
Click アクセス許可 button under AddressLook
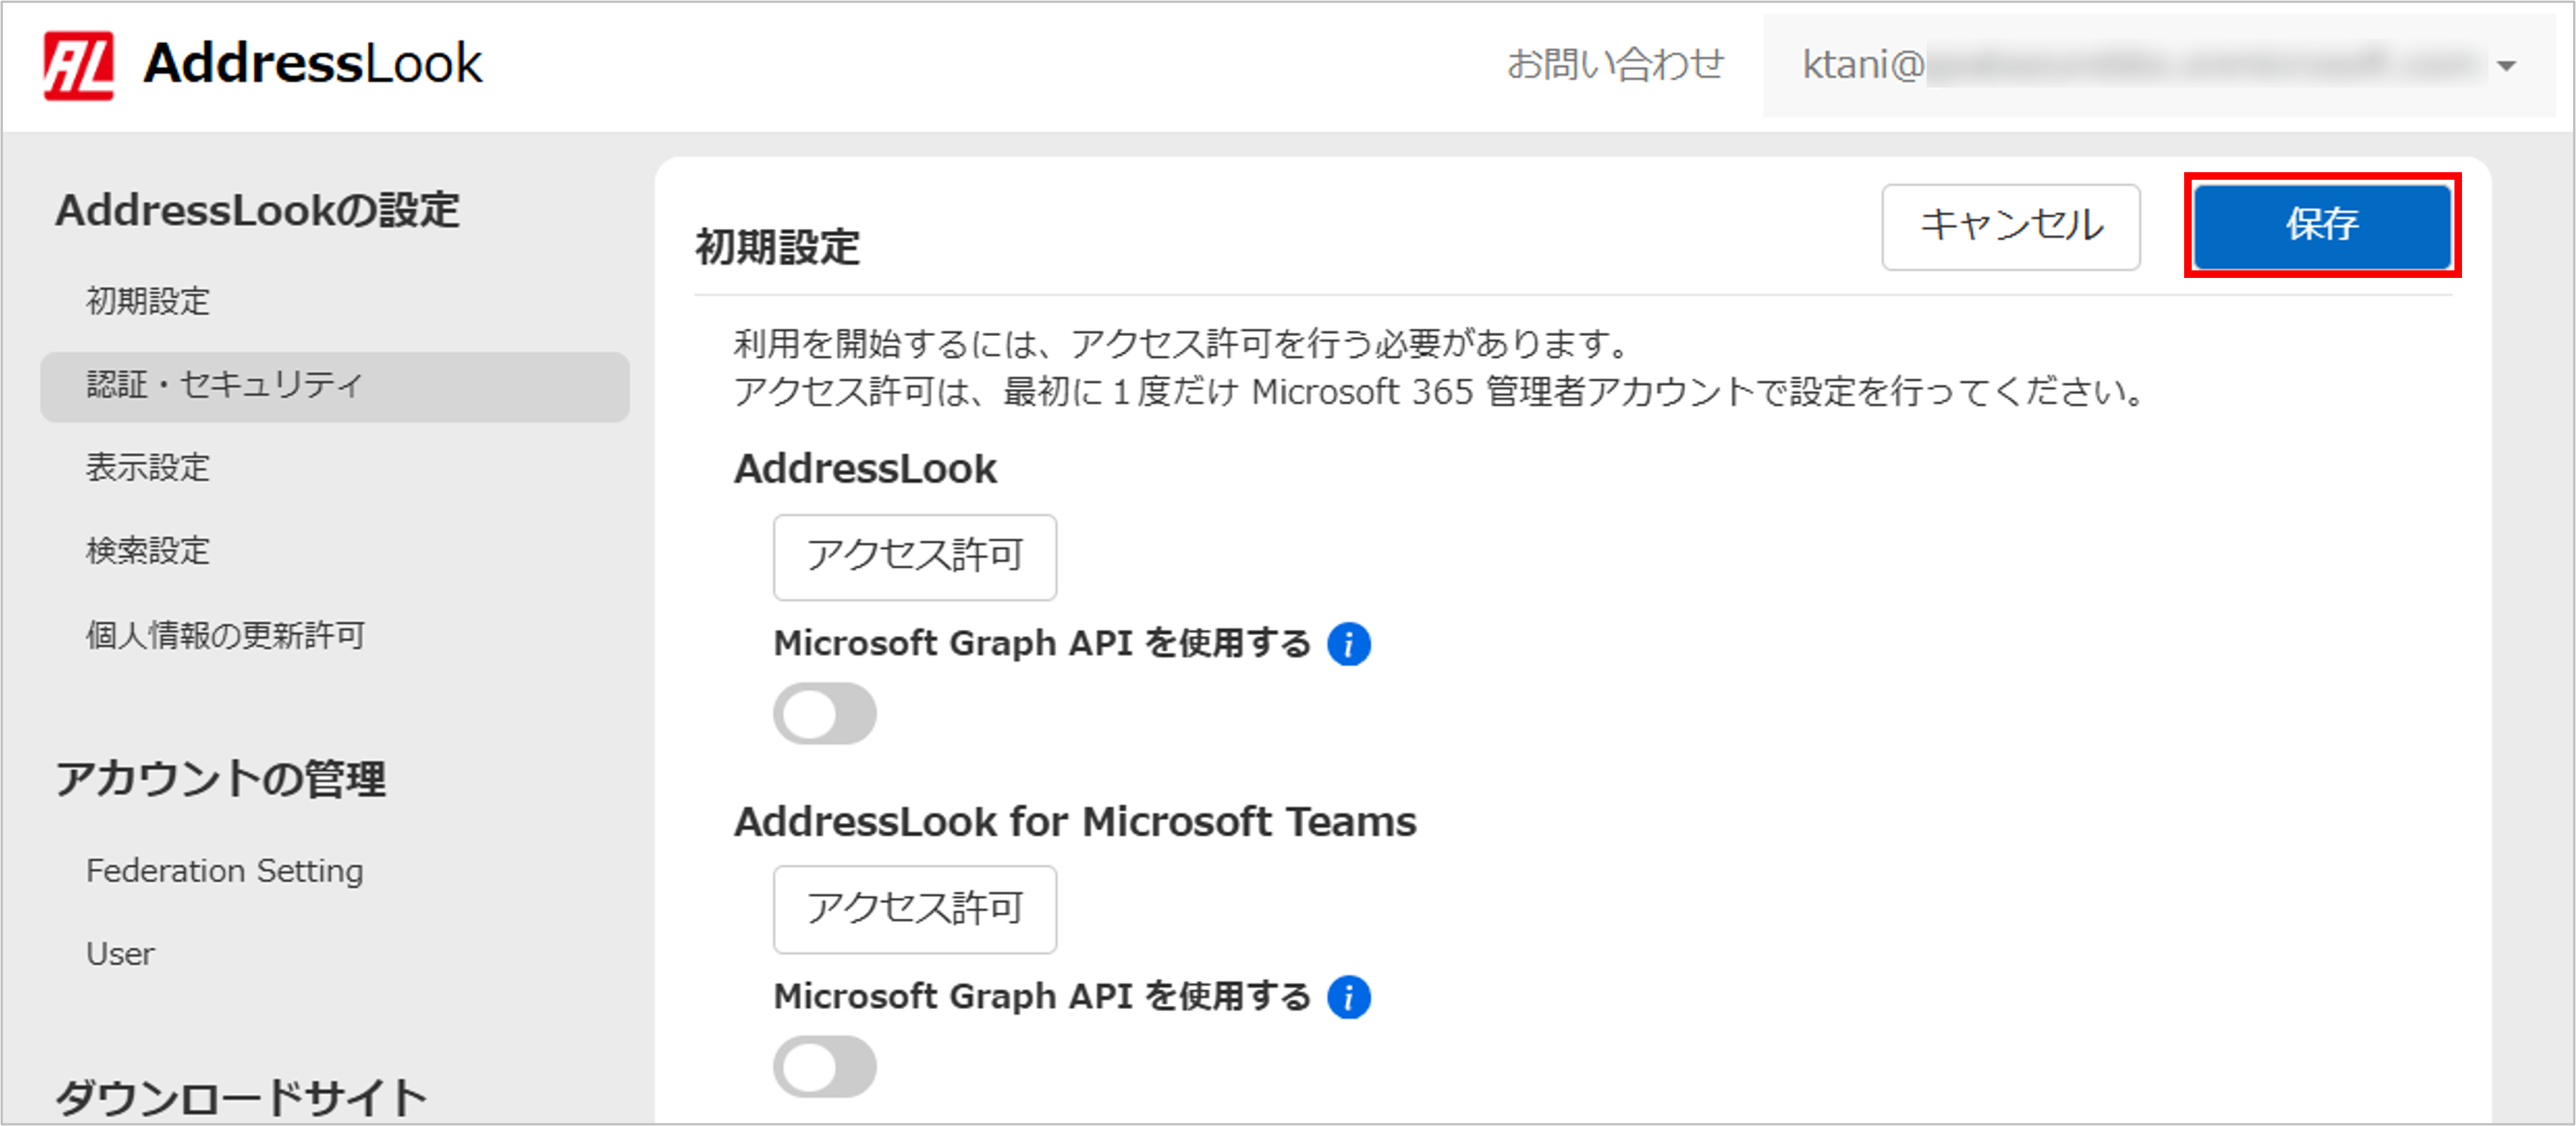(x=914, y=557)
